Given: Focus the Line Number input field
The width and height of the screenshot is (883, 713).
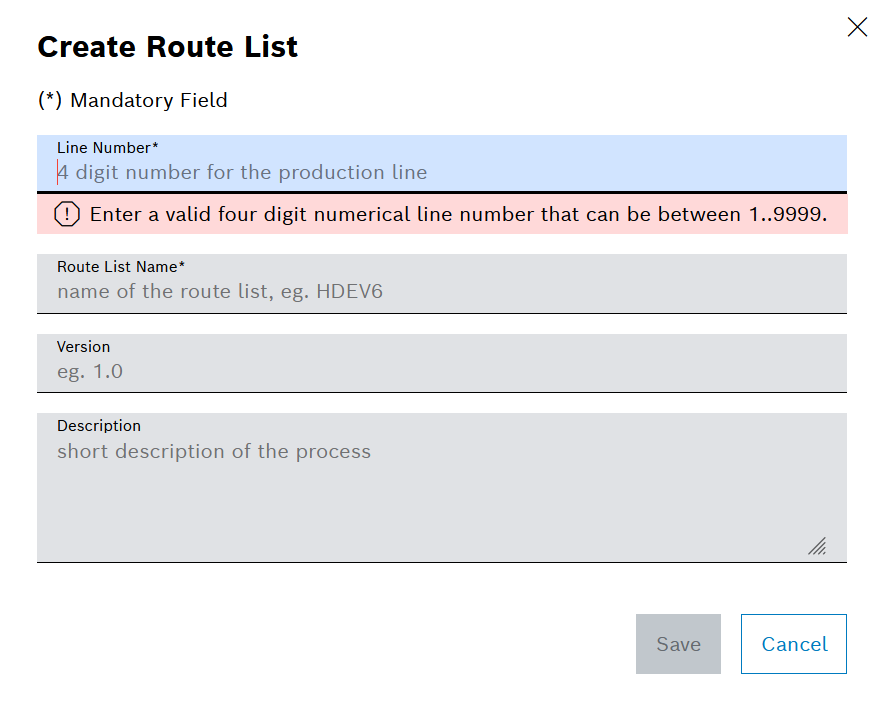Looking at the screenshot, I should (440, 171).
